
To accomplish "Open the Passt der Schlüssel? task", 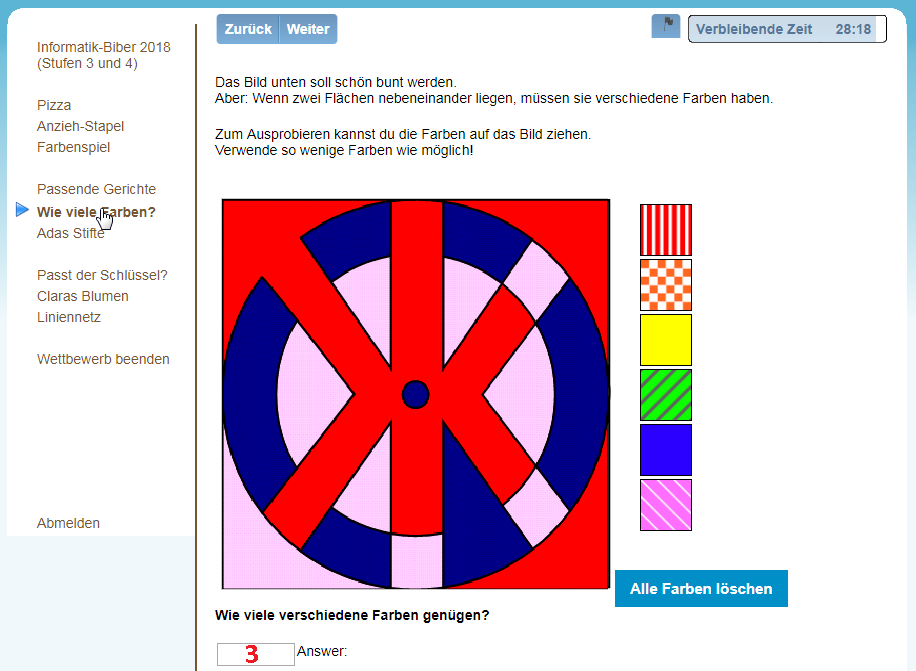I will pos(102,275).
